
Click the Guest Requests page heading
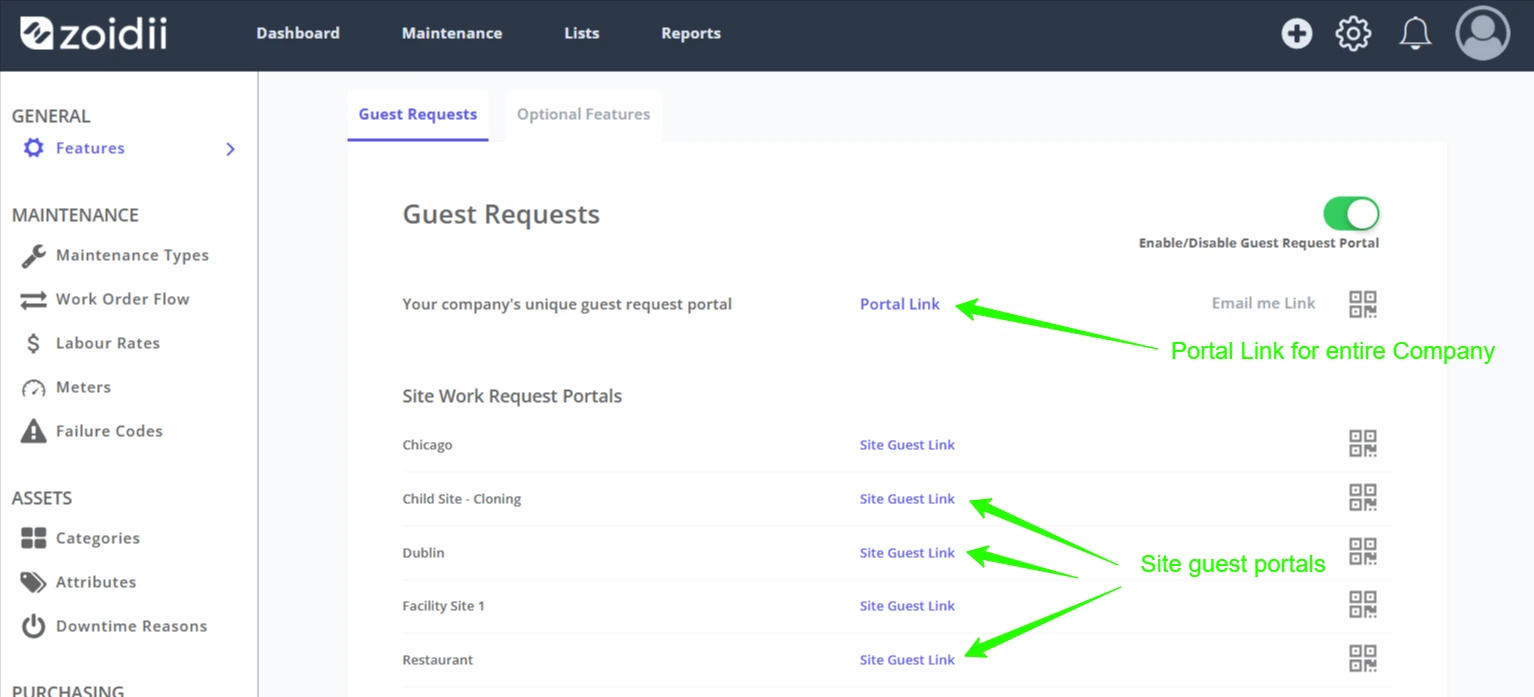[501, 215]
